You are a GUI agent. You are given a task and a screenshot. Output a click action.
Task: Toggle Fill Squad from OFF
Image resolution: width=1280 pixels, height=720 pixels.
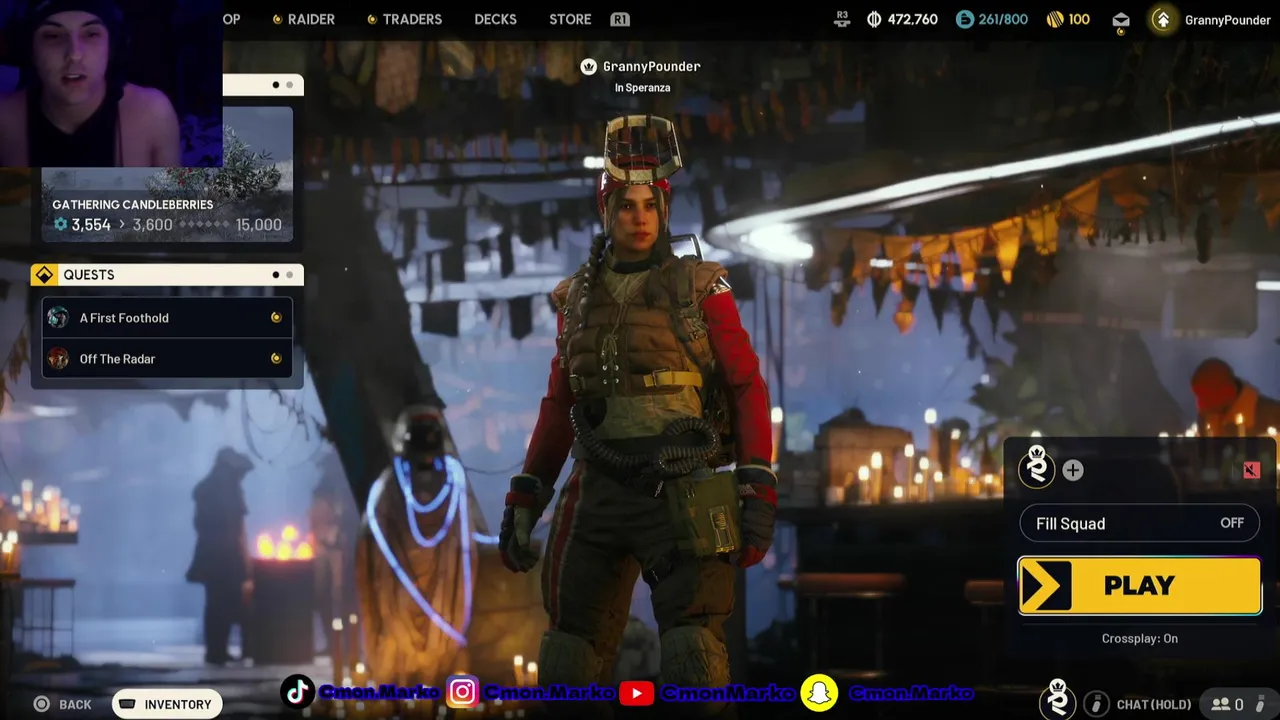pyautogui.click(x=1139, y=524)
